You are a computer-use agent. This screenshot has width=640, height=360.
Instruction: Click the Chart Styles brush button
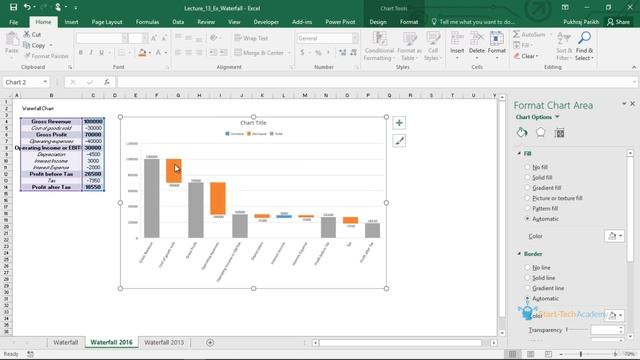[399, 141]
